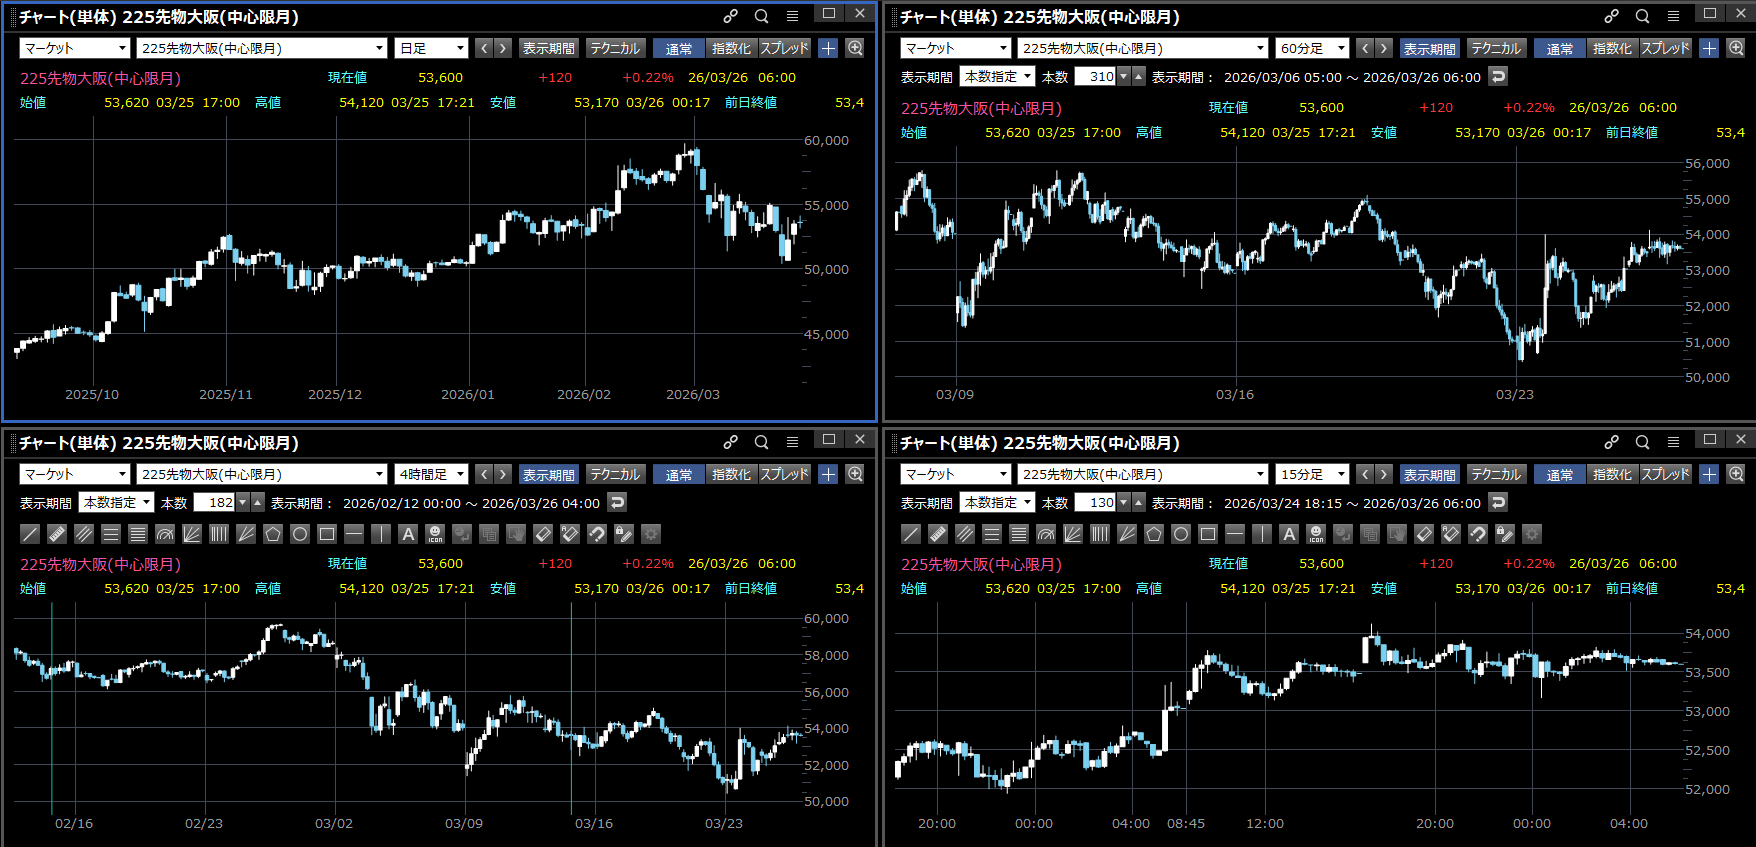
Task: Click the link chain icon in 60-minute chart header
Action: 1611,16
